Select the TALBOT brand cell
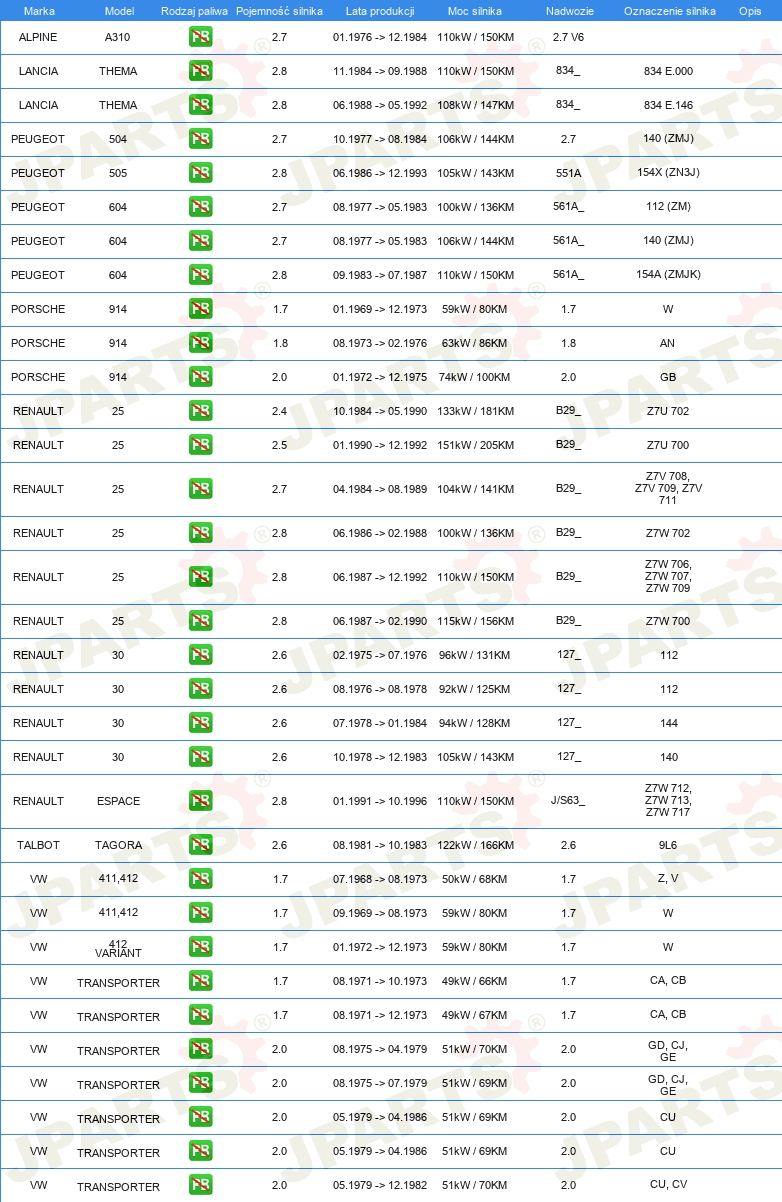Image resolution: width=782 pixels, height=1202 pixels. tap(38, 845)
